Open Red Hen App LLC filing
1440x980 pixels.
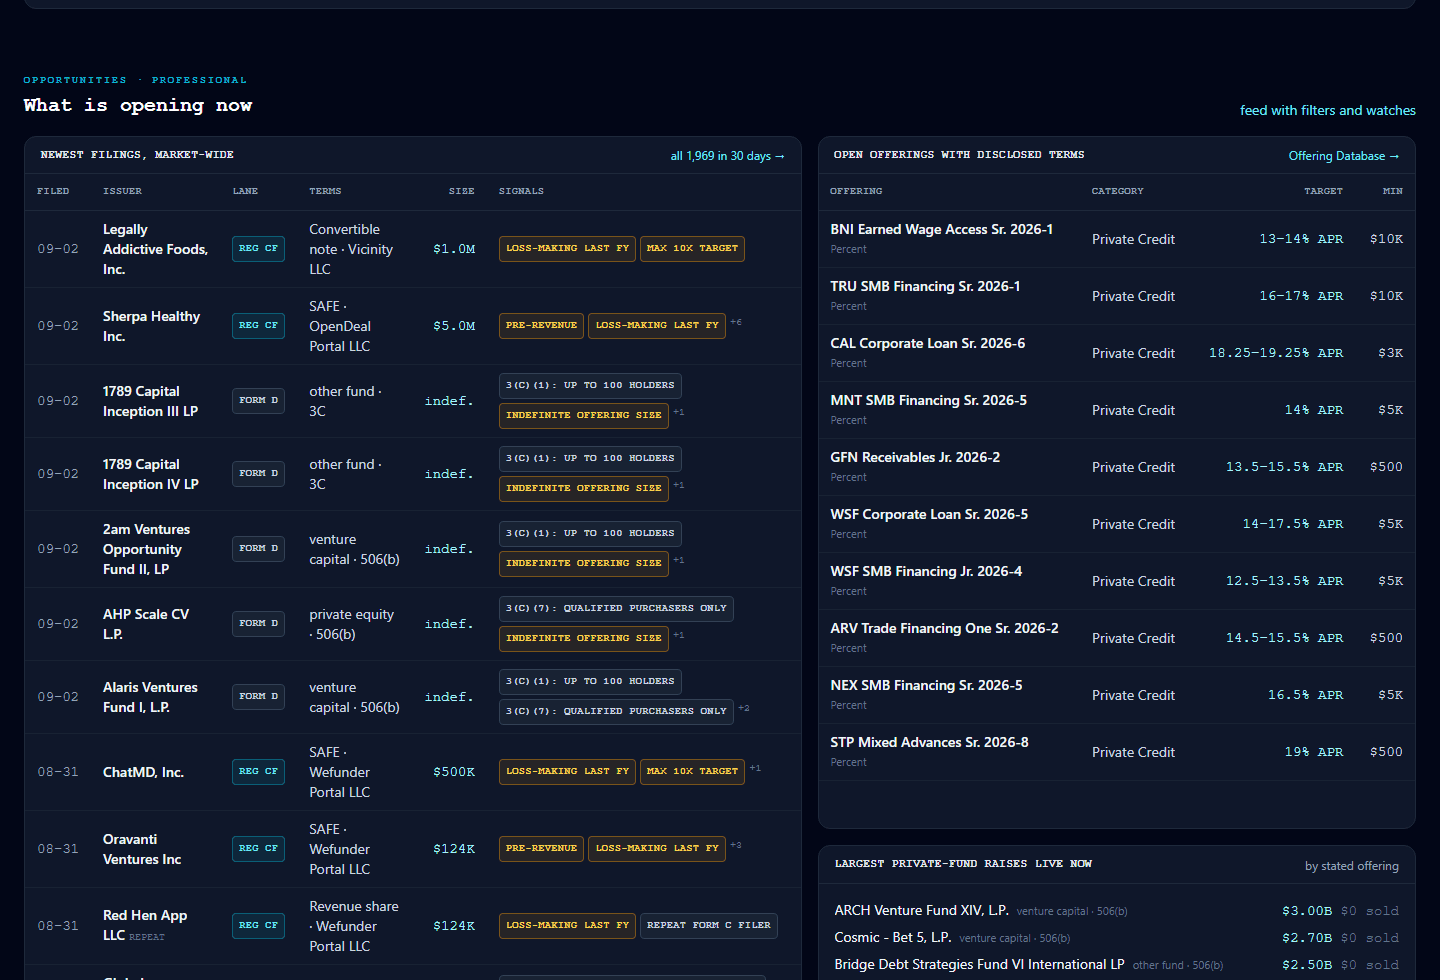145,925
